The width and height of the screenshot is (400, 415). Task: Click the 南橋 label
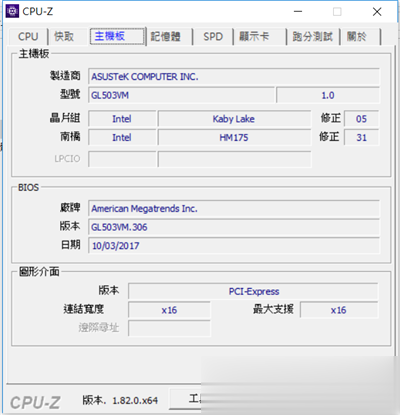click(x=70, y=136)
